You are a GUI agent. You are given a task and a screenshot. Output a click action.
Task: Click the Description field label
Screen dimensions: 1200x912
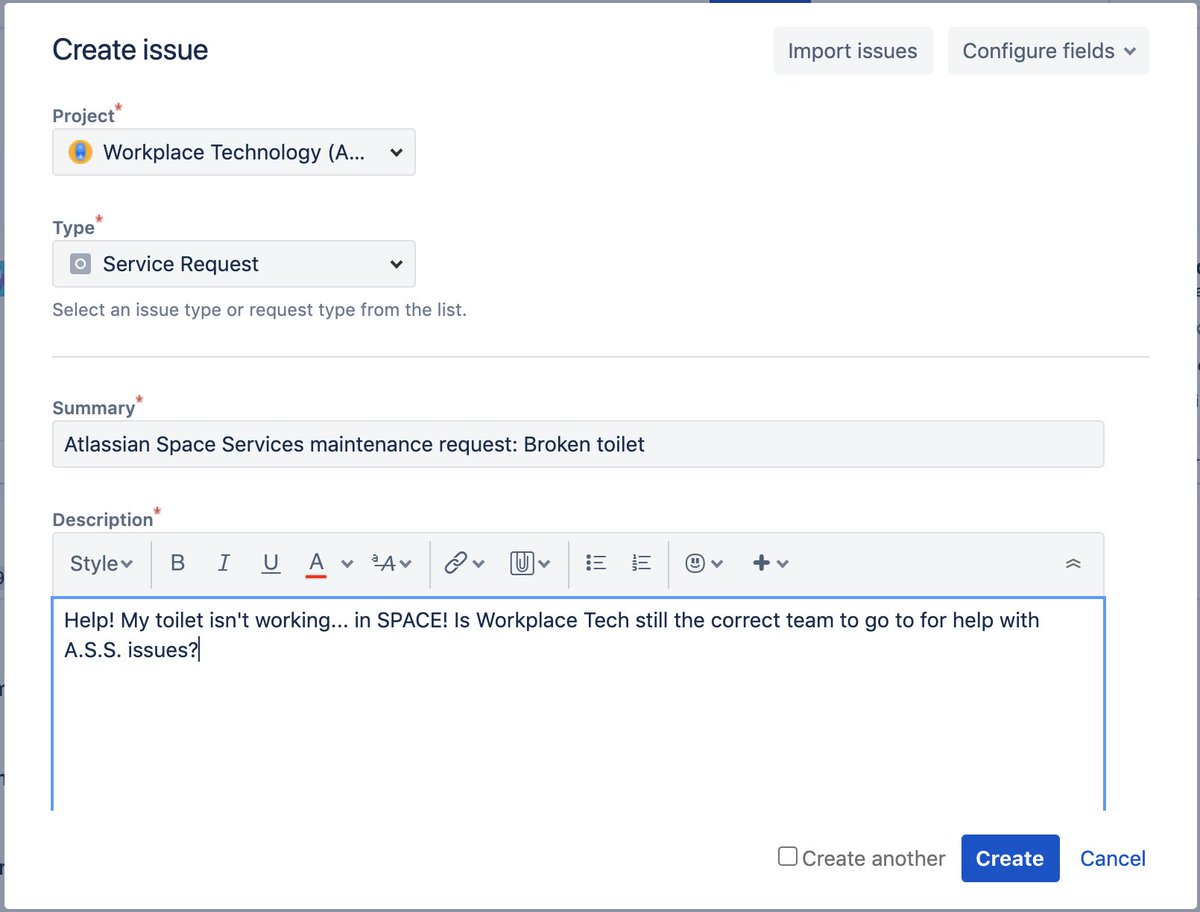point(102,520)
